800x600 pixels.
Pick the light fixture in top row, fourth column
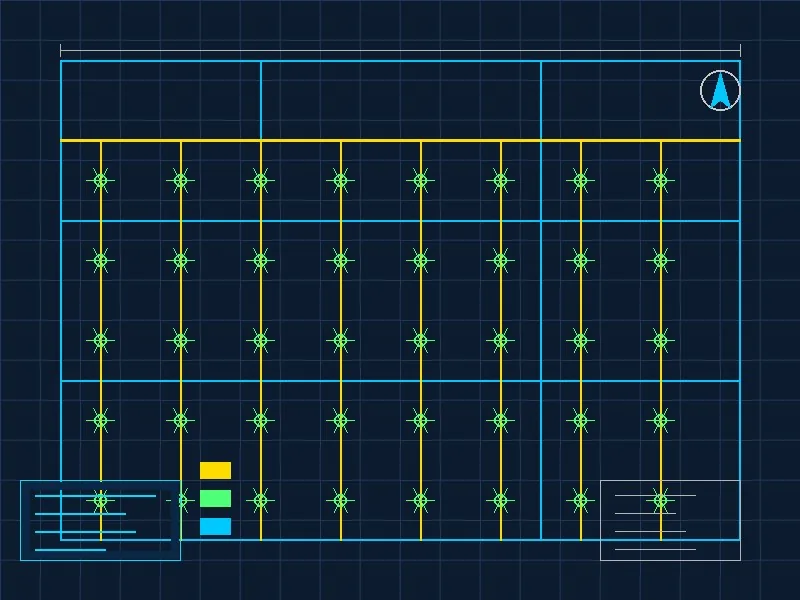point(340,180)
